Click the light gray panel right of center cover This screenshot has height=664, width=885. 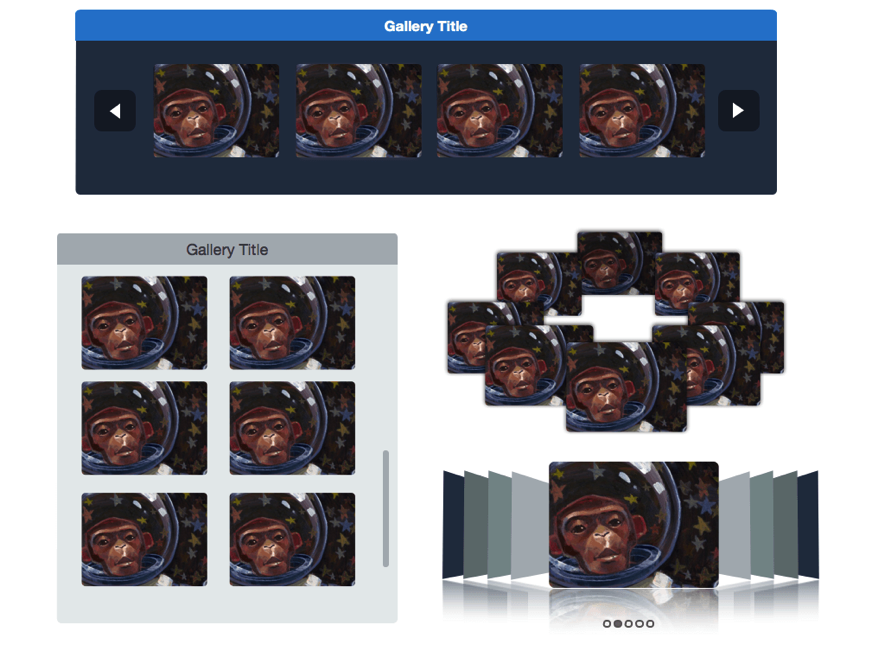click(734, 526)
